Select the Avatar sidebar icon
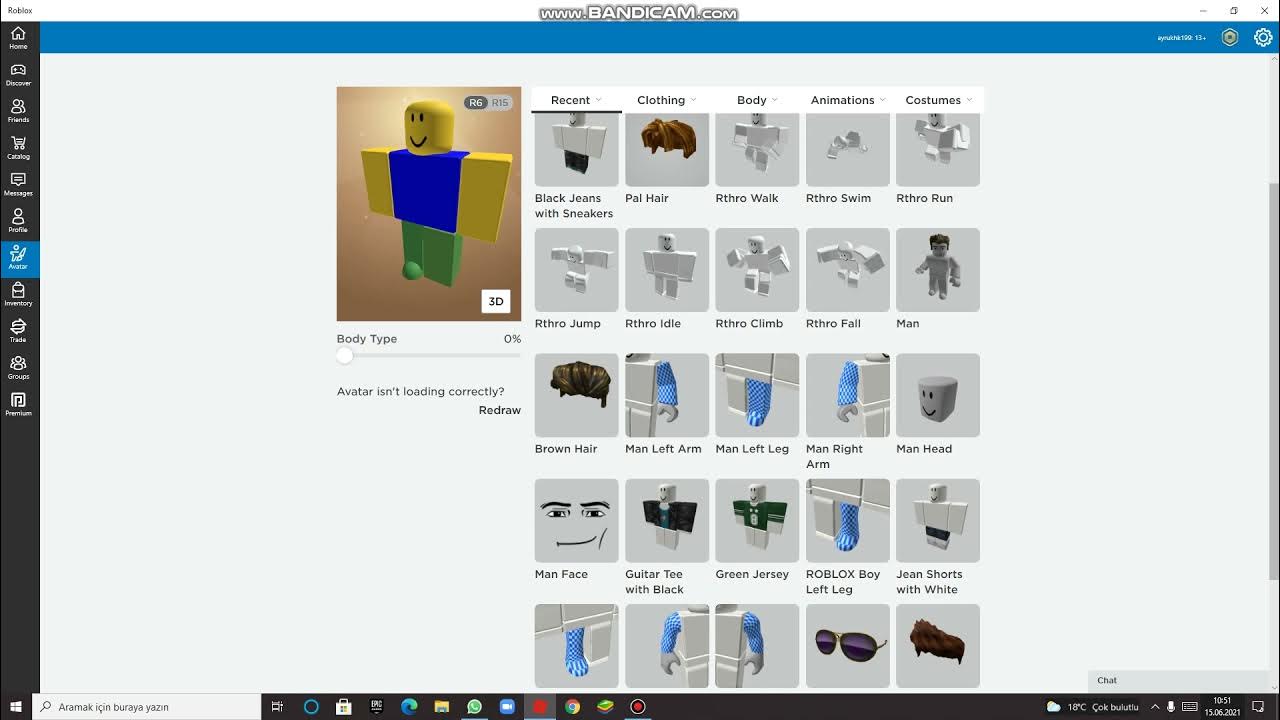This screenshot has height=720, width=1280. [18, 259]
